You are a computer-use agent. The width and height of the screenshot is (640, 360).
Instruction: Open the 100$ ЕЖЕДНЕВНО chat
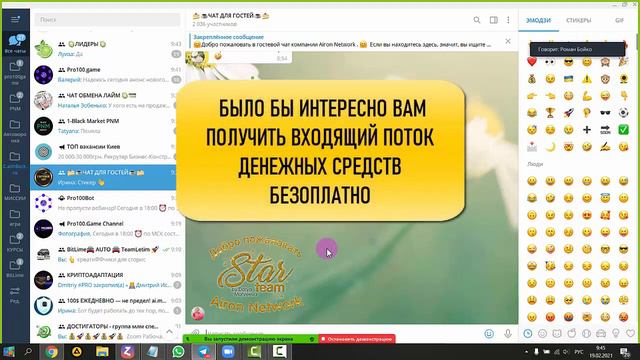pyautogui.click(x=107, y=306)
